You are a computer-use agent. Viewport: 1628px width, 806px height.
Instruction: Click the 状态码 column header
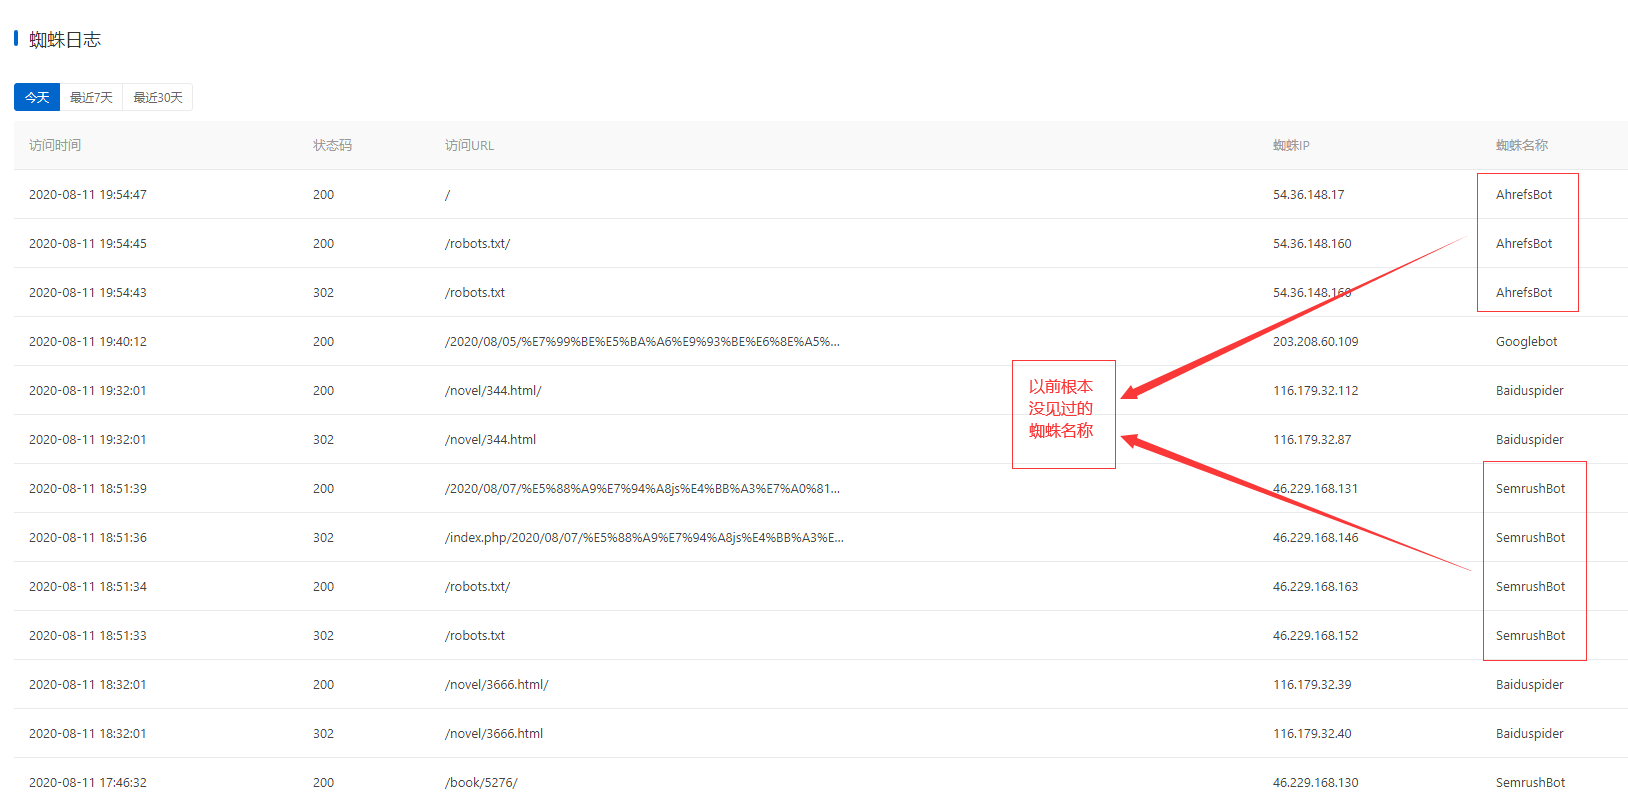click(332, 145)
